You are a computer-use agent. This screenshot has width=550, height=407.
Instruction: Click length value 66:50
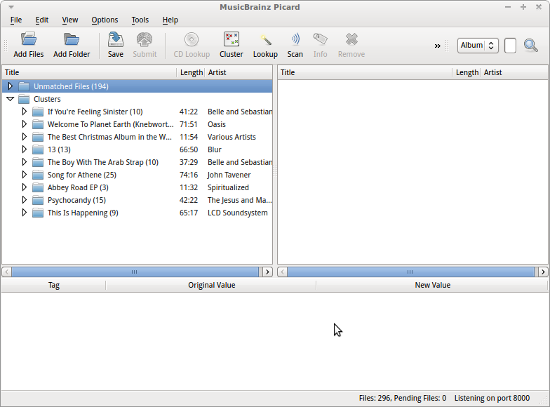pos(189,149)
